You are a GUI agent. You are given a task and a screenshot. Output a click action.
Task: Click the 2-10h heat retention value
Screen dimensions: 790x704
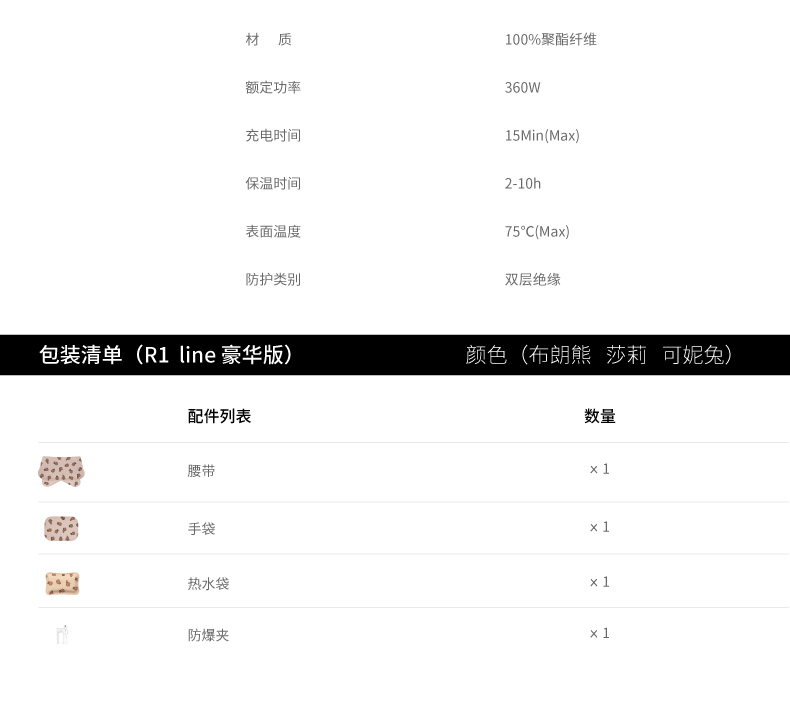522,184
